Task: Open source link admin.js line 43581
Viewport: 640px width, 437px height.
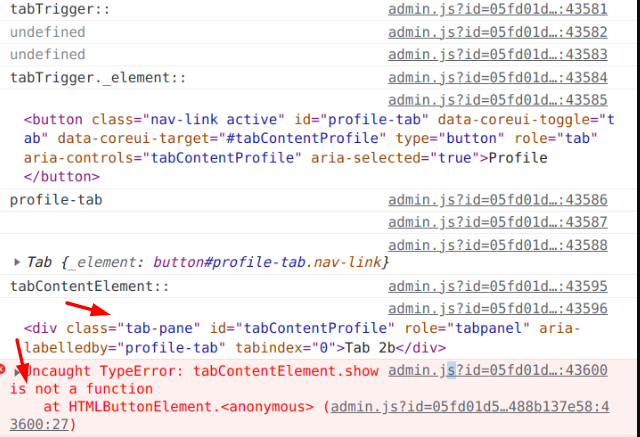Action: click(x=498, y=9)
